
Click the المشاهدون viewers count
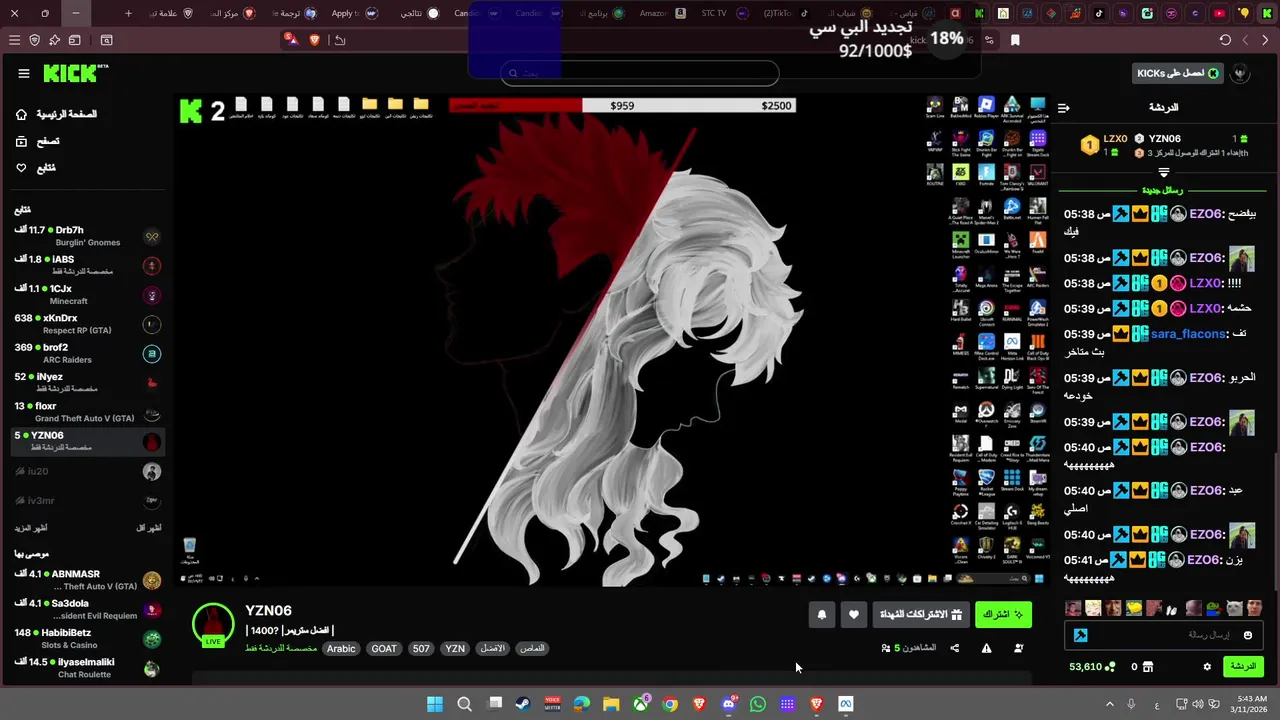909,648
